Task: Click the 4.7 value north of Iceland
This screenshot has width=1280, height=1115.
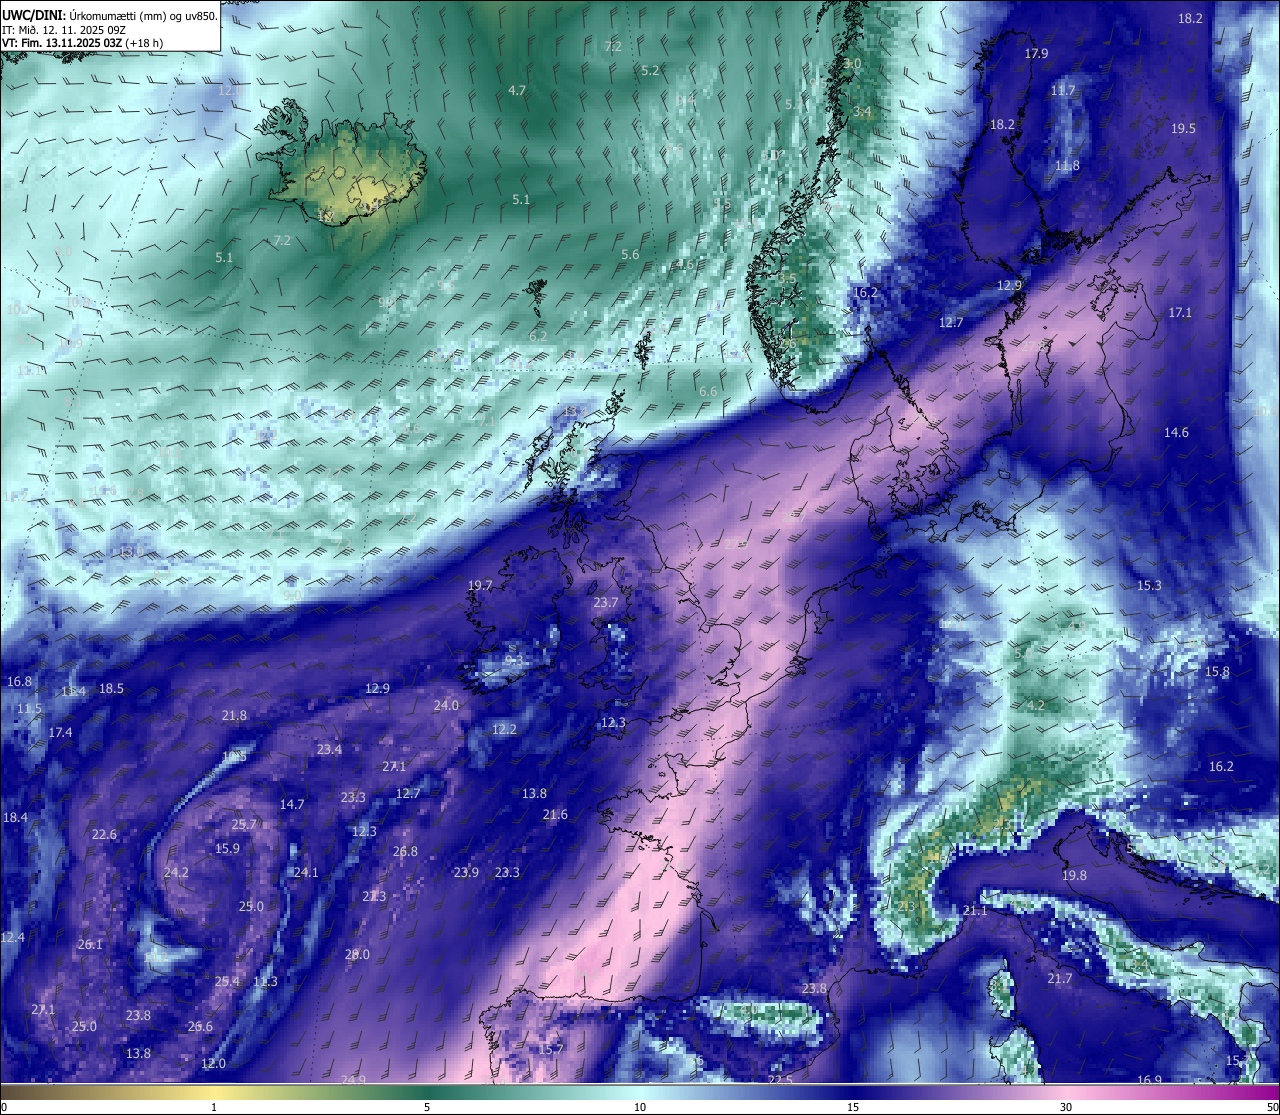Action: pos(517,90)
